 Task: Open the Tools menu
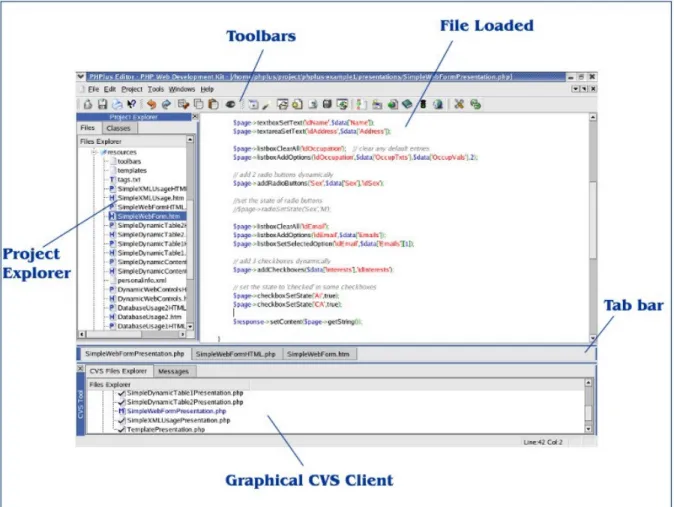click(156, 89)
